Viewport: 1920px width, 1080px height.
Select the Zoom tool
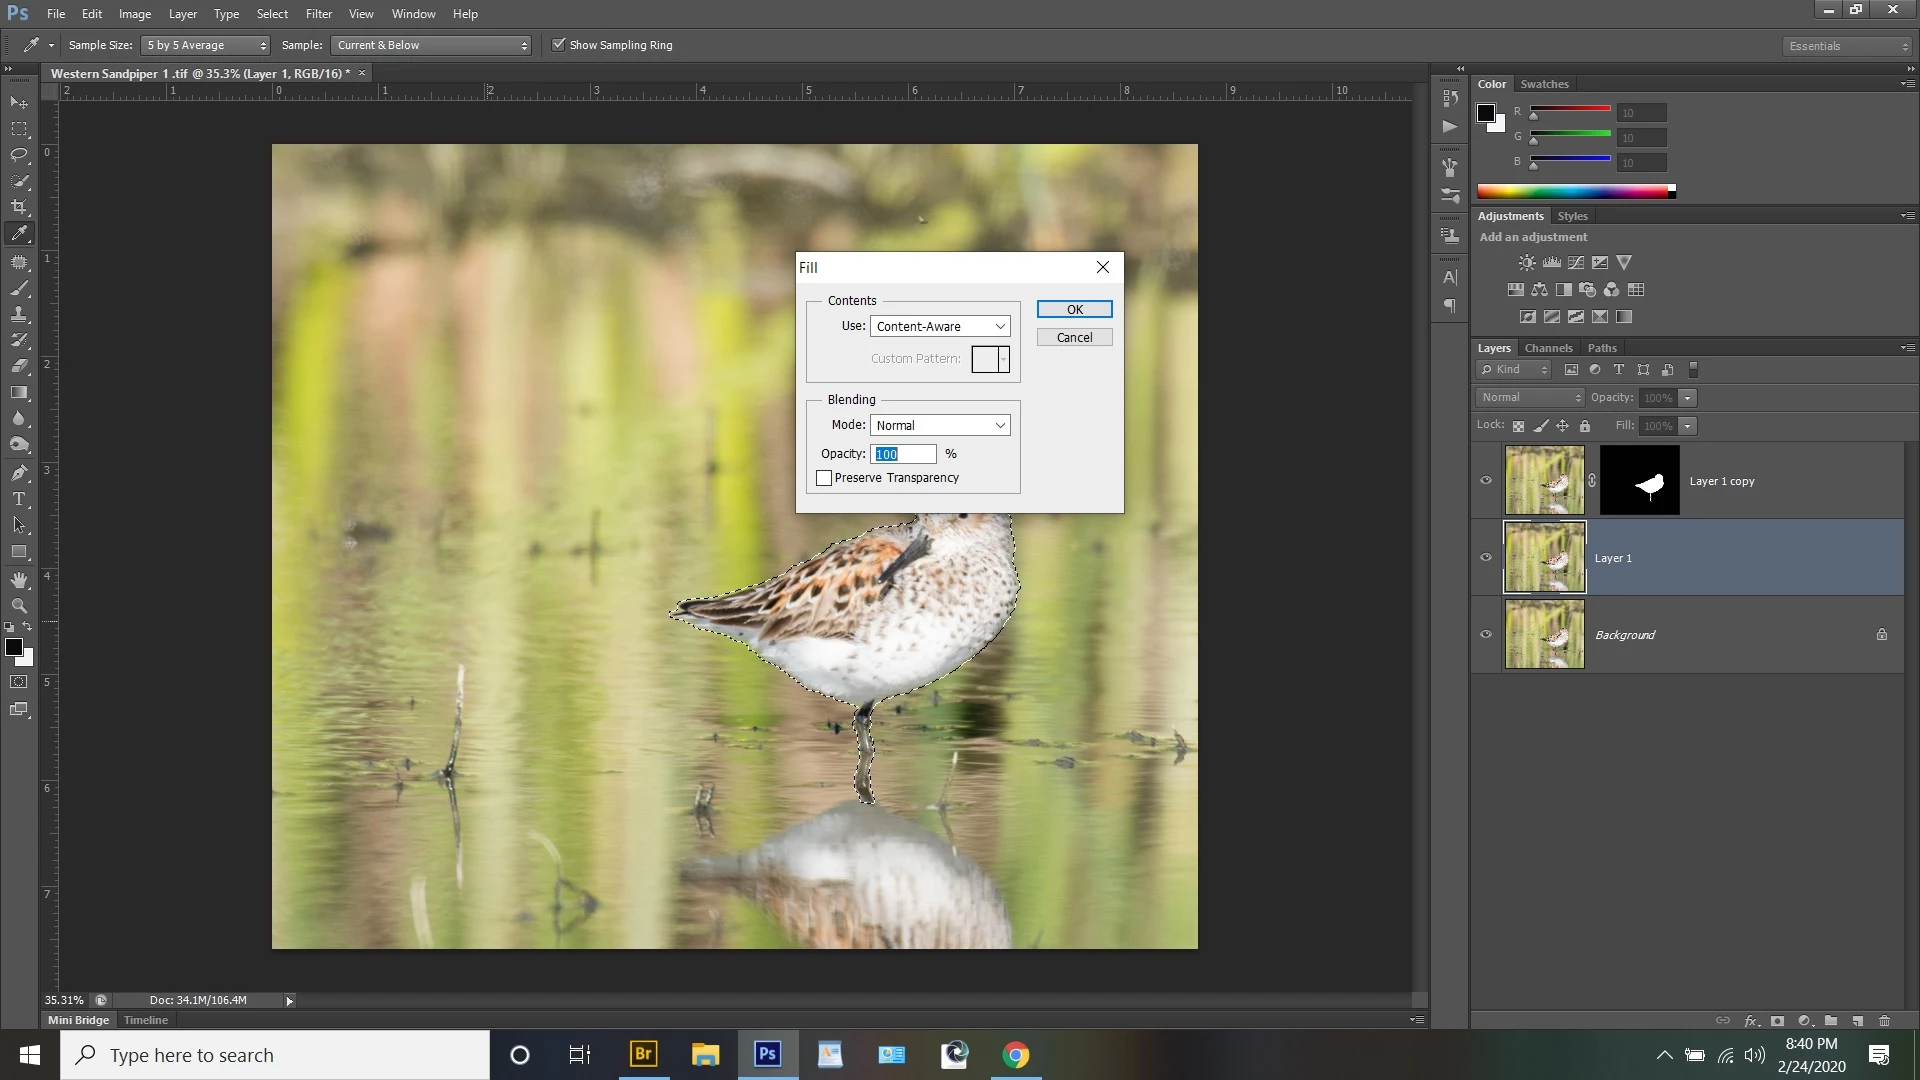pos(19,606)
